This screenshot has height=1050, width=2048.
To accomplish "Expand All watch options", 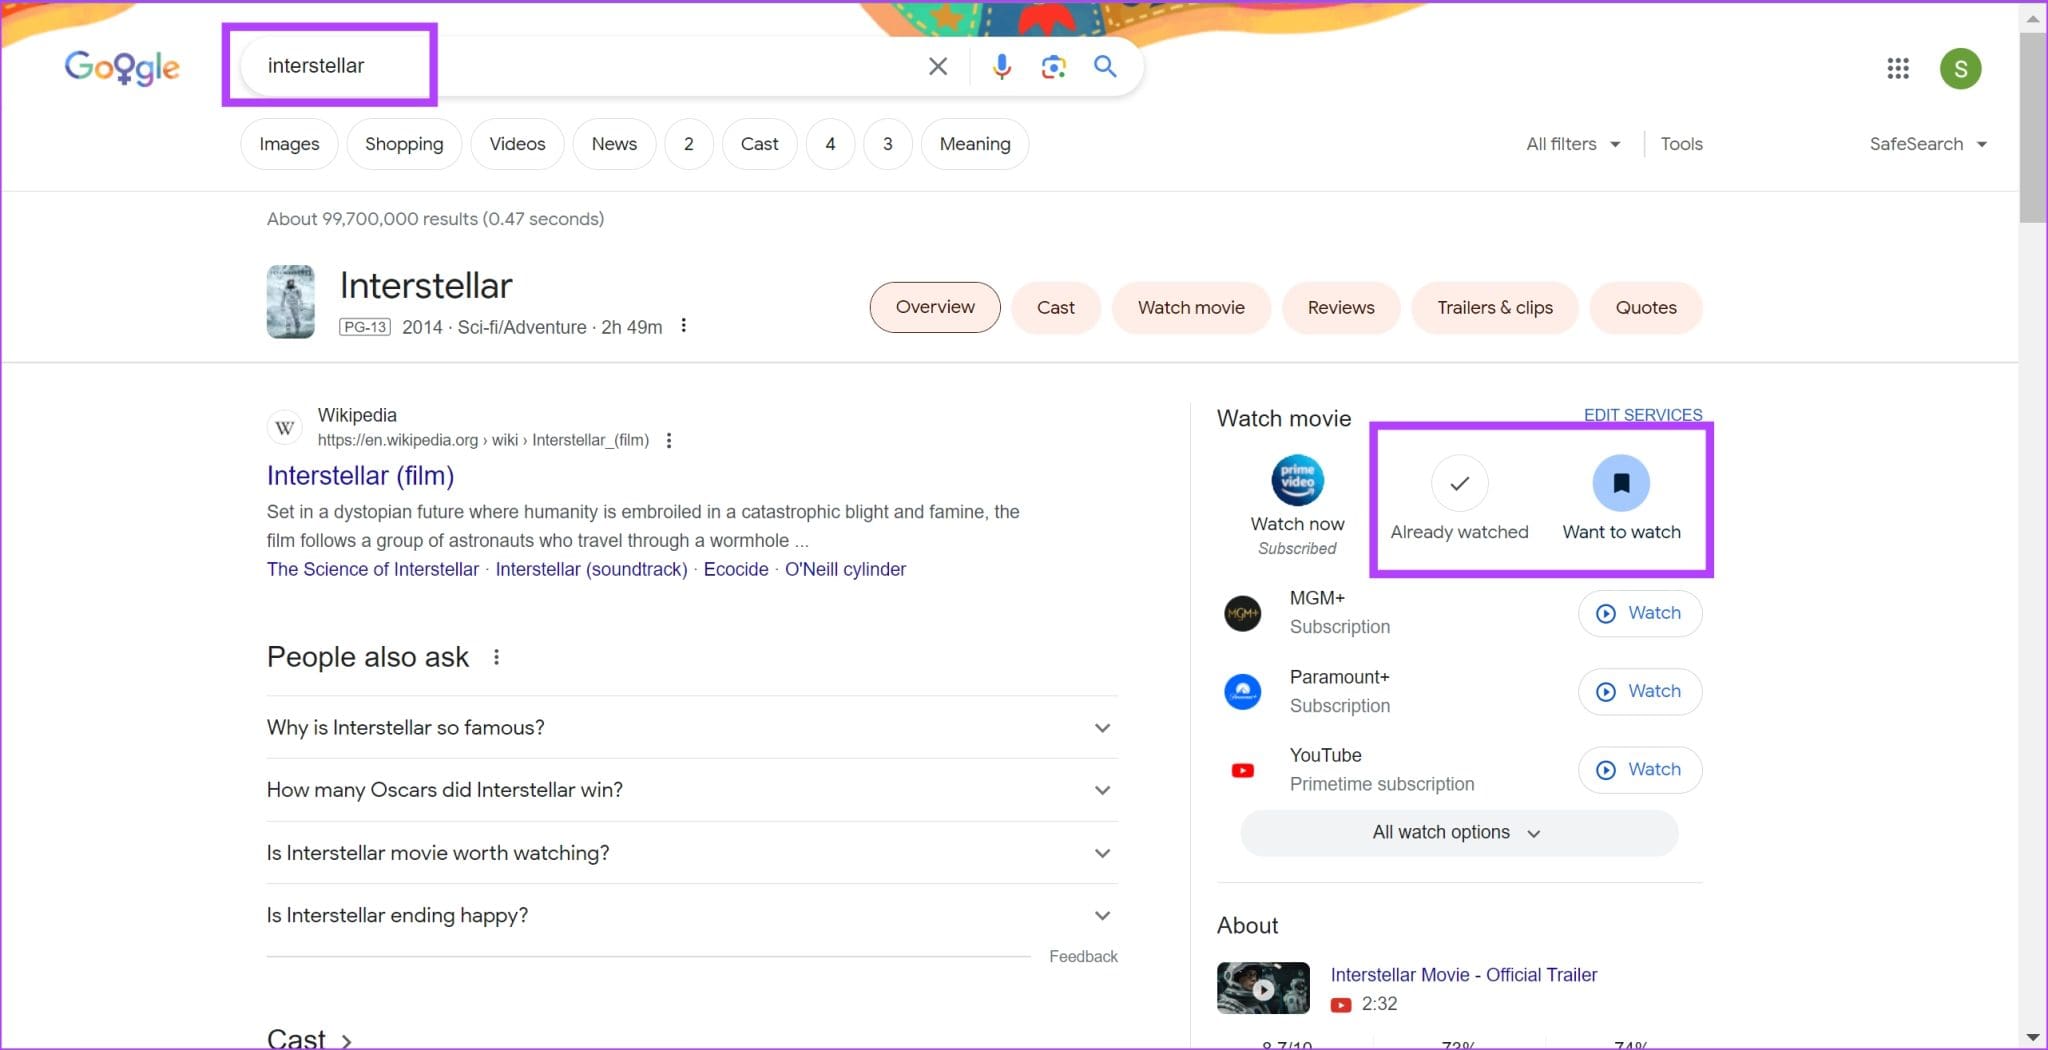I will (1458, 832).
